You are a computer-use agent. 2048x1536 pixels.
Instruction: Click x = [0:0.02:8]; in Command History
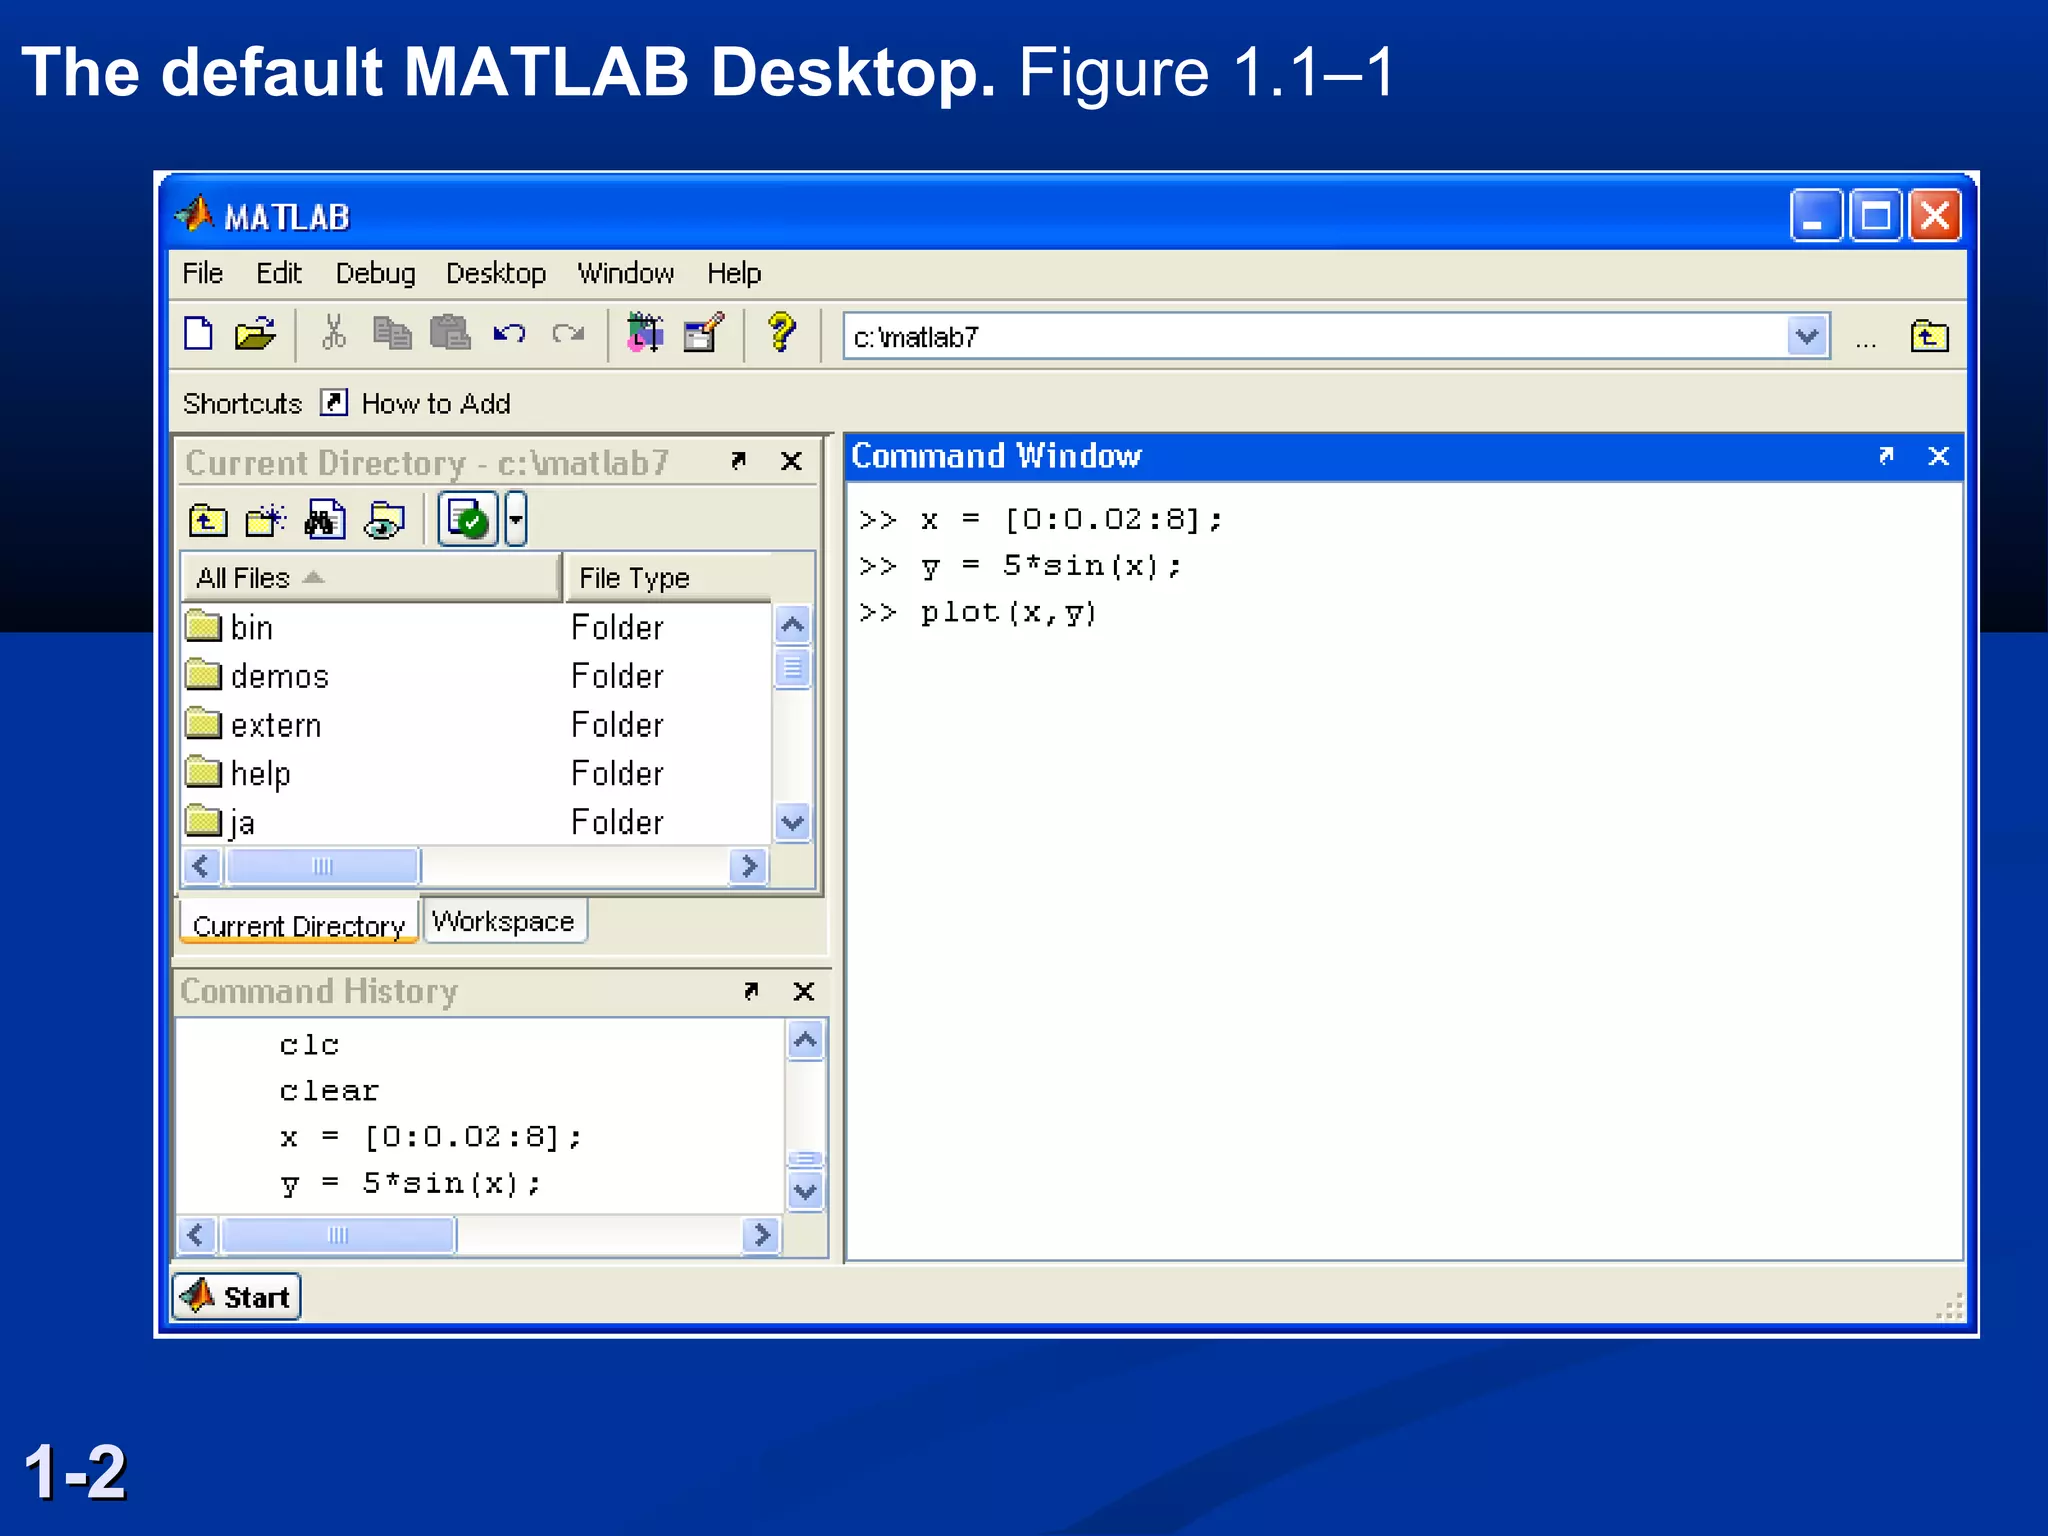(x=431, y=1137)
